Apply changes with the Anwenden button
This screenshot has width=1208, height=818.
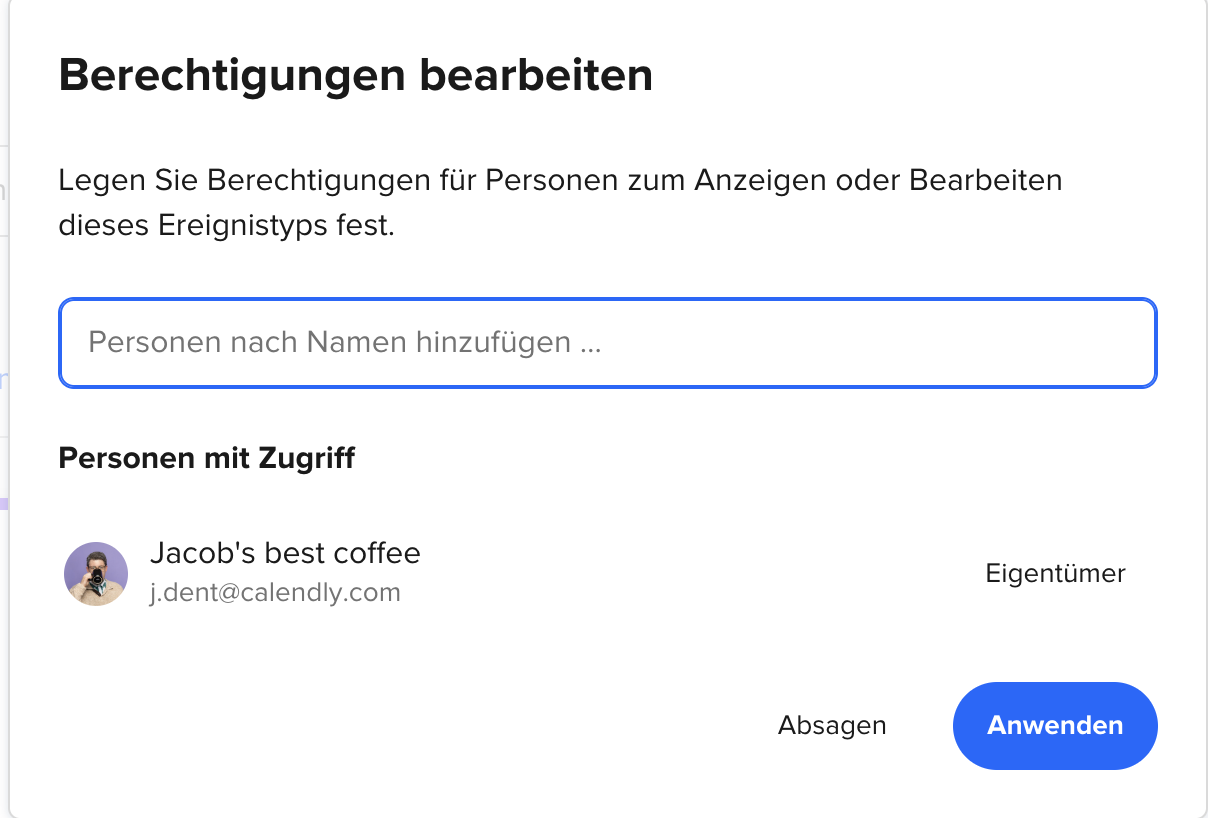click(x=1055, y=726)
